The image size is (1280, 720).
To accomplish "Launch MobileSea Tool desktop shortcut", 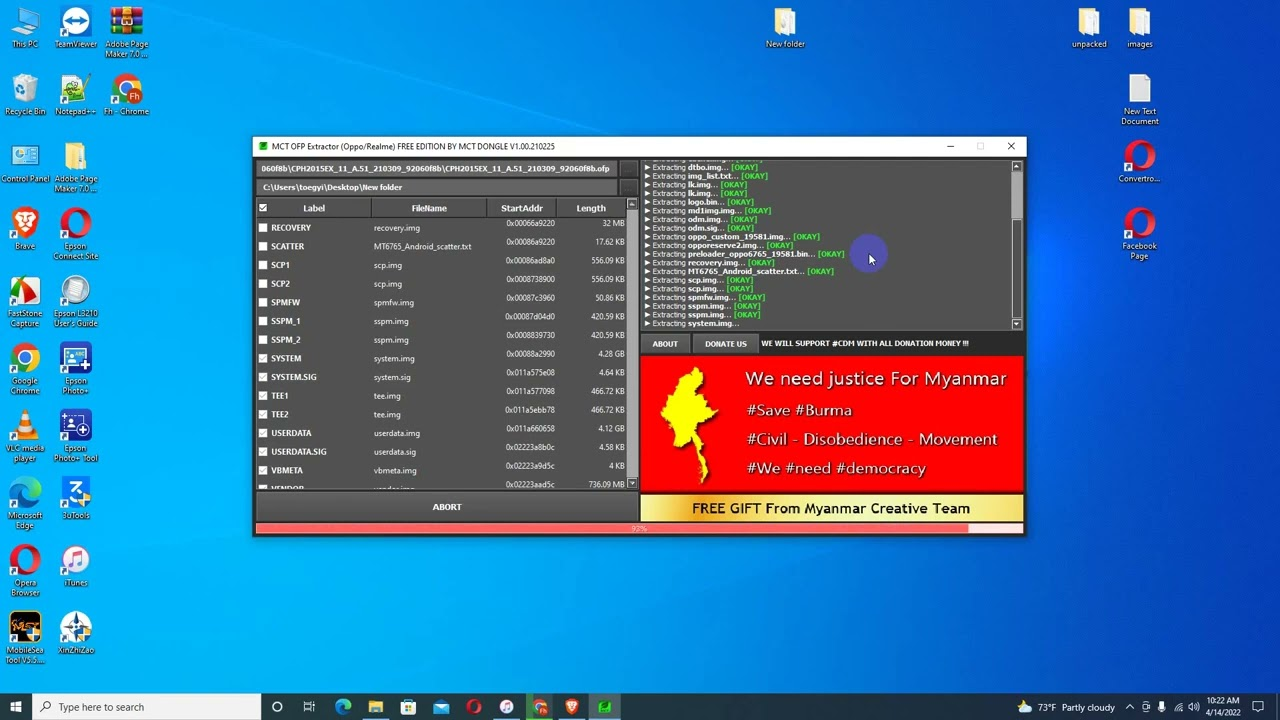I will click(25, 638).
